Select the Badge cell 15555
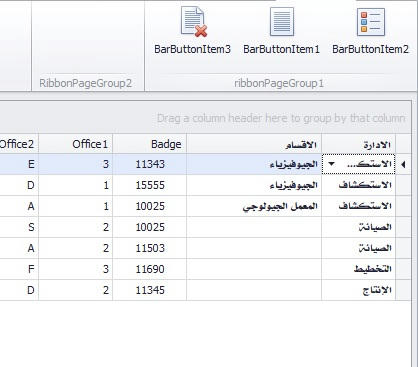The height and width of the screenshot is (367, 418). coord(150,185)
